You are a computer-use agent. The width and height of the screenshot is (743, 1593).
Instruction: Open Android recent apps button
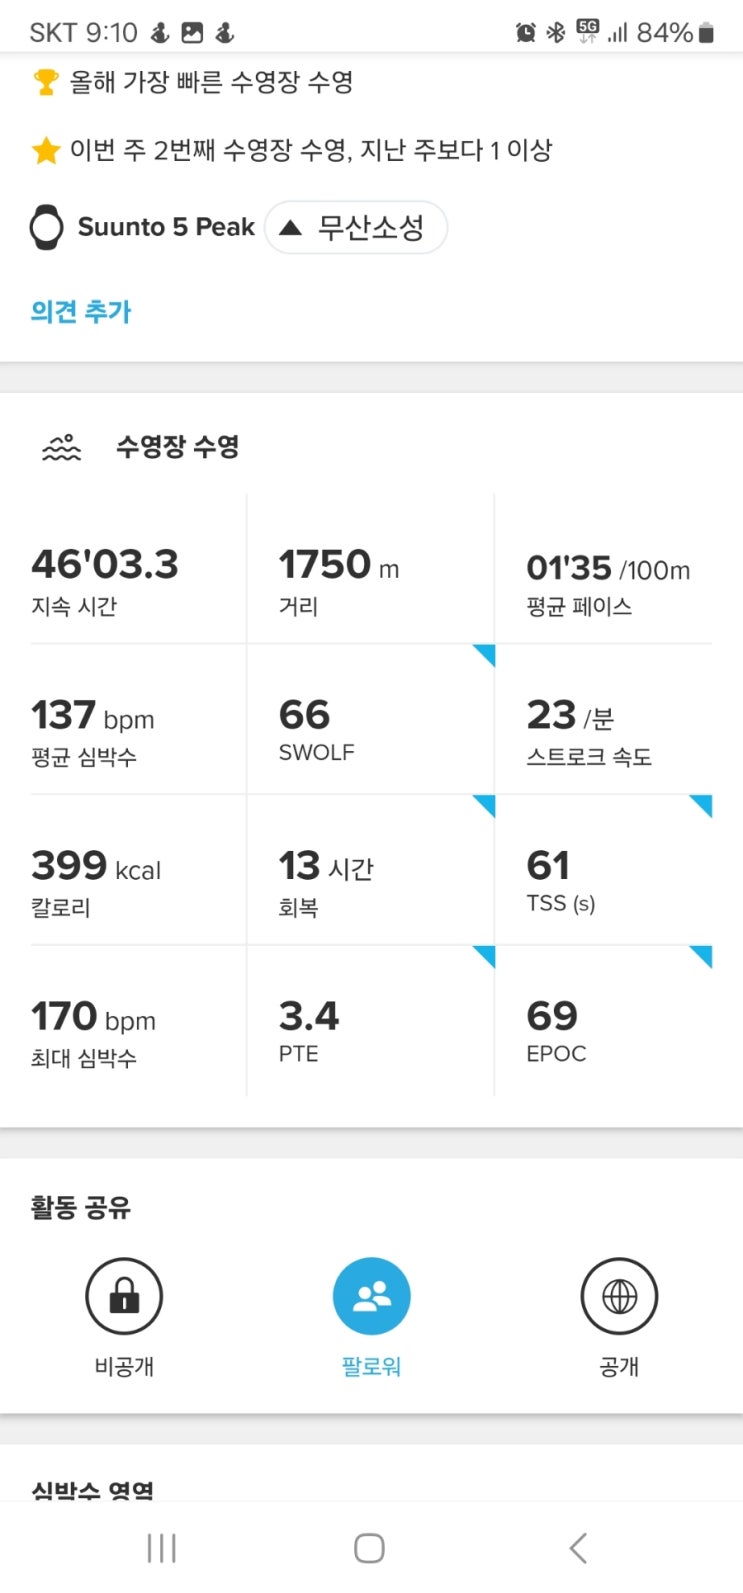coord(161,1547)
